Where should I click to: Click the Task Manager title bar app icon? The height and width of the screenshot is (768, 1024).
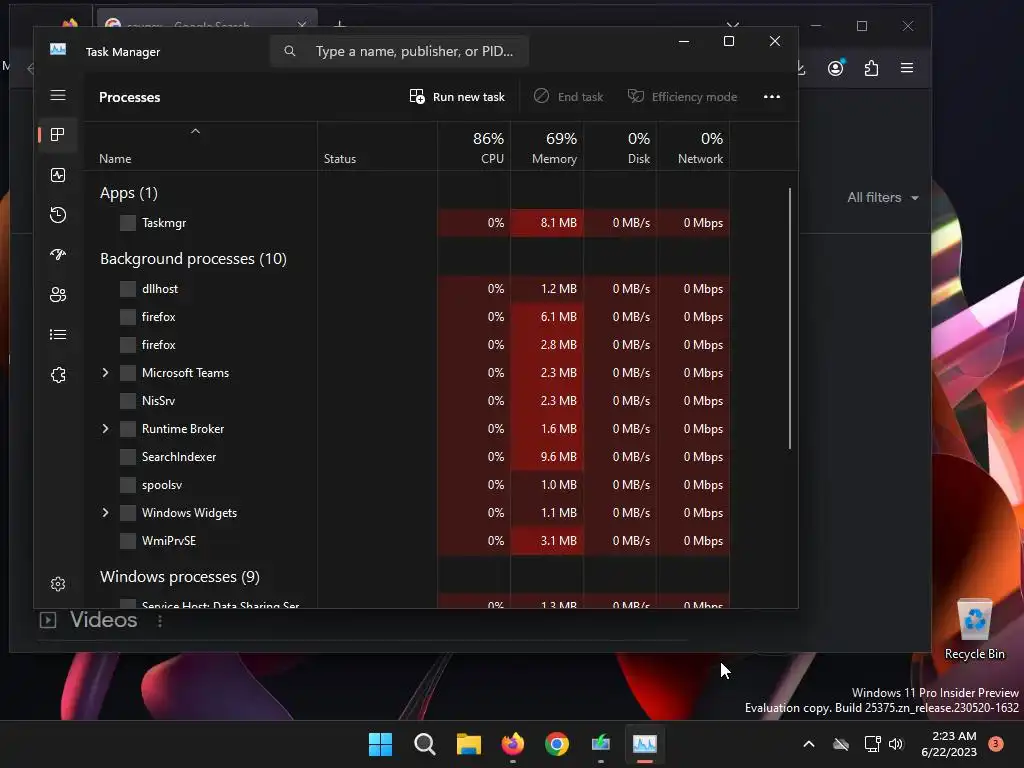tap(58, 50)
